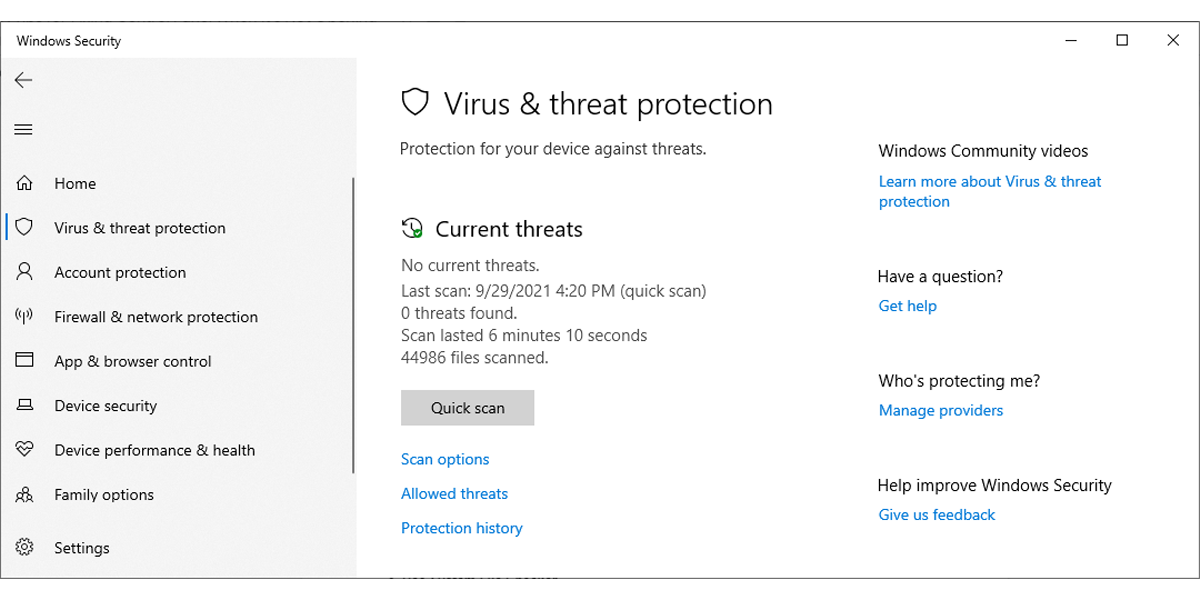1200x600 pixels.
Task: Go back using the back arrow
Action: click(x=24, y=80)
